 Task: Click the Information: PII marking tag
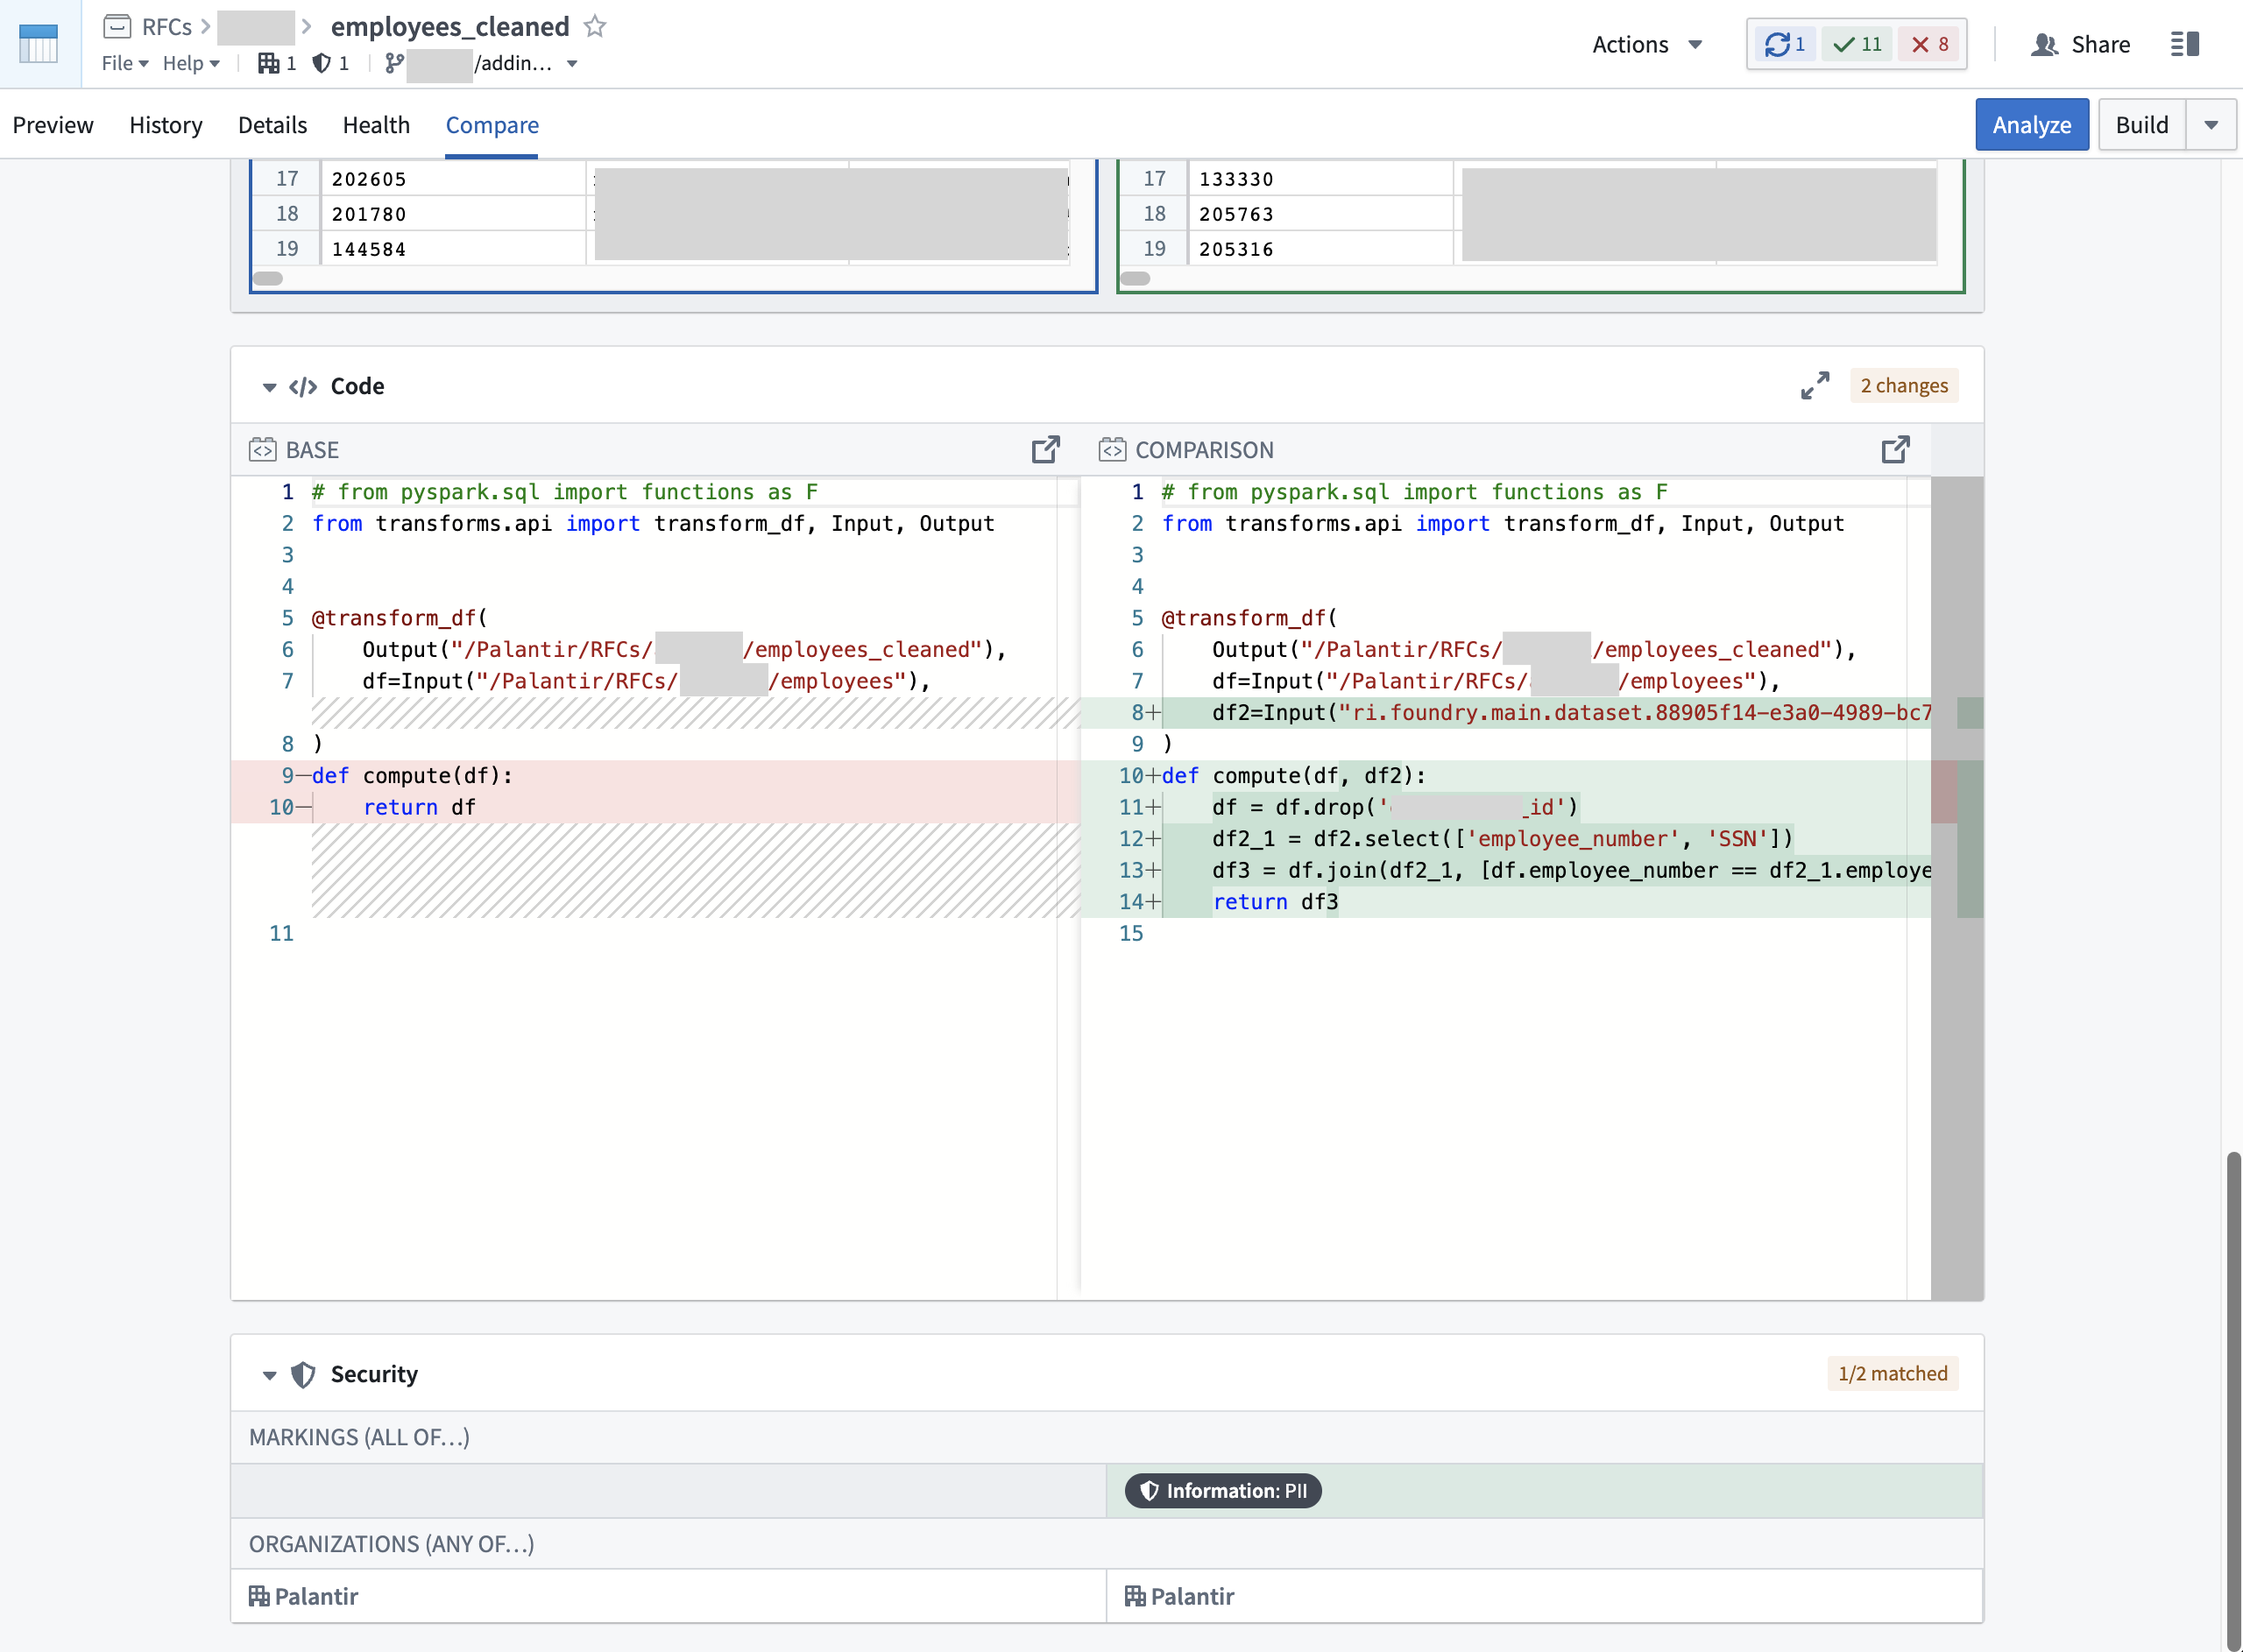click(1223, 1490)
